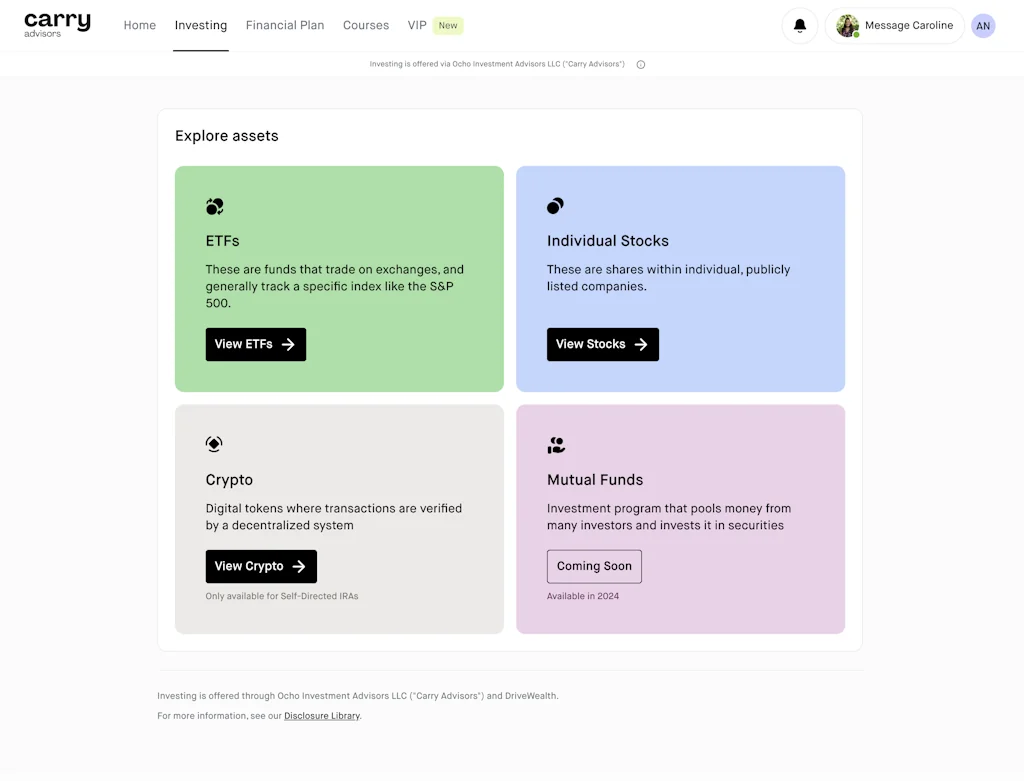Open the Disclosure Library link
Image resolution: width=1024 pixels, height=781 pixels.
(322, 716)
